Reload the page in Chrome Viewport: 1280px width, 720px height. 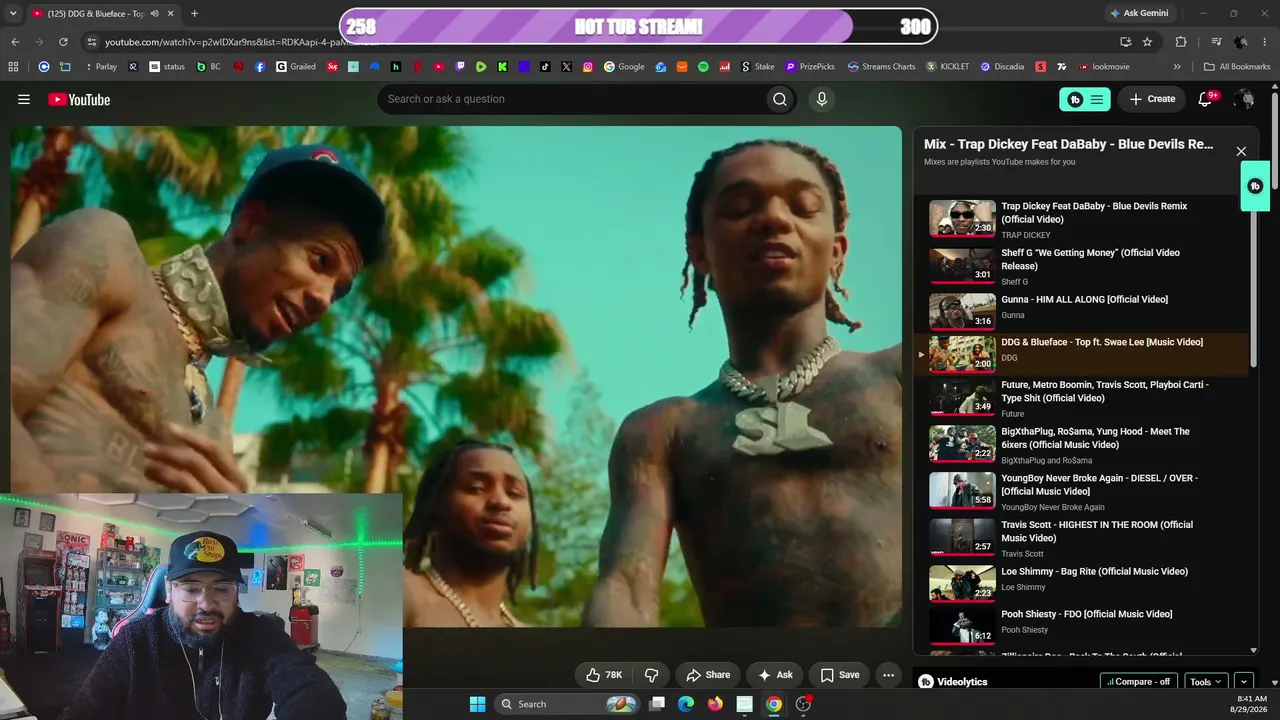(x=63, y=42)
